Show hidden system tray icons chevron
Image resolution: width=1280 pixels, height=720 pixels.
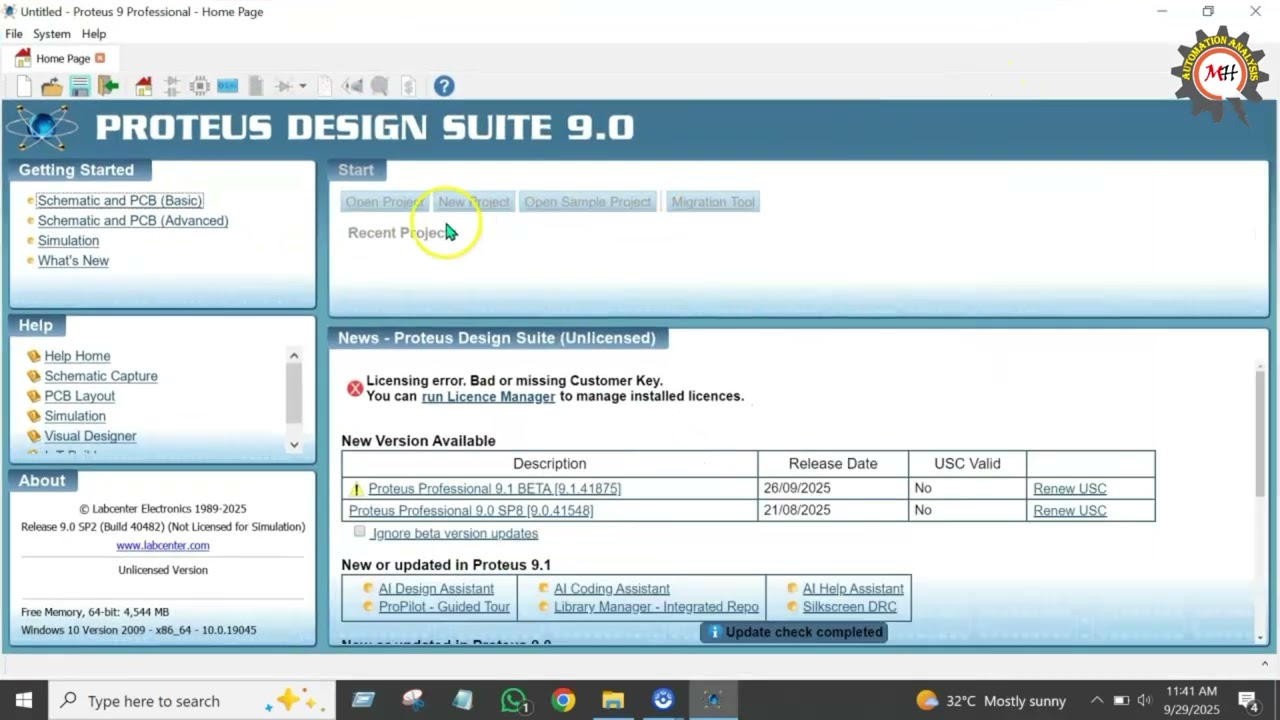pos(1097,701)
